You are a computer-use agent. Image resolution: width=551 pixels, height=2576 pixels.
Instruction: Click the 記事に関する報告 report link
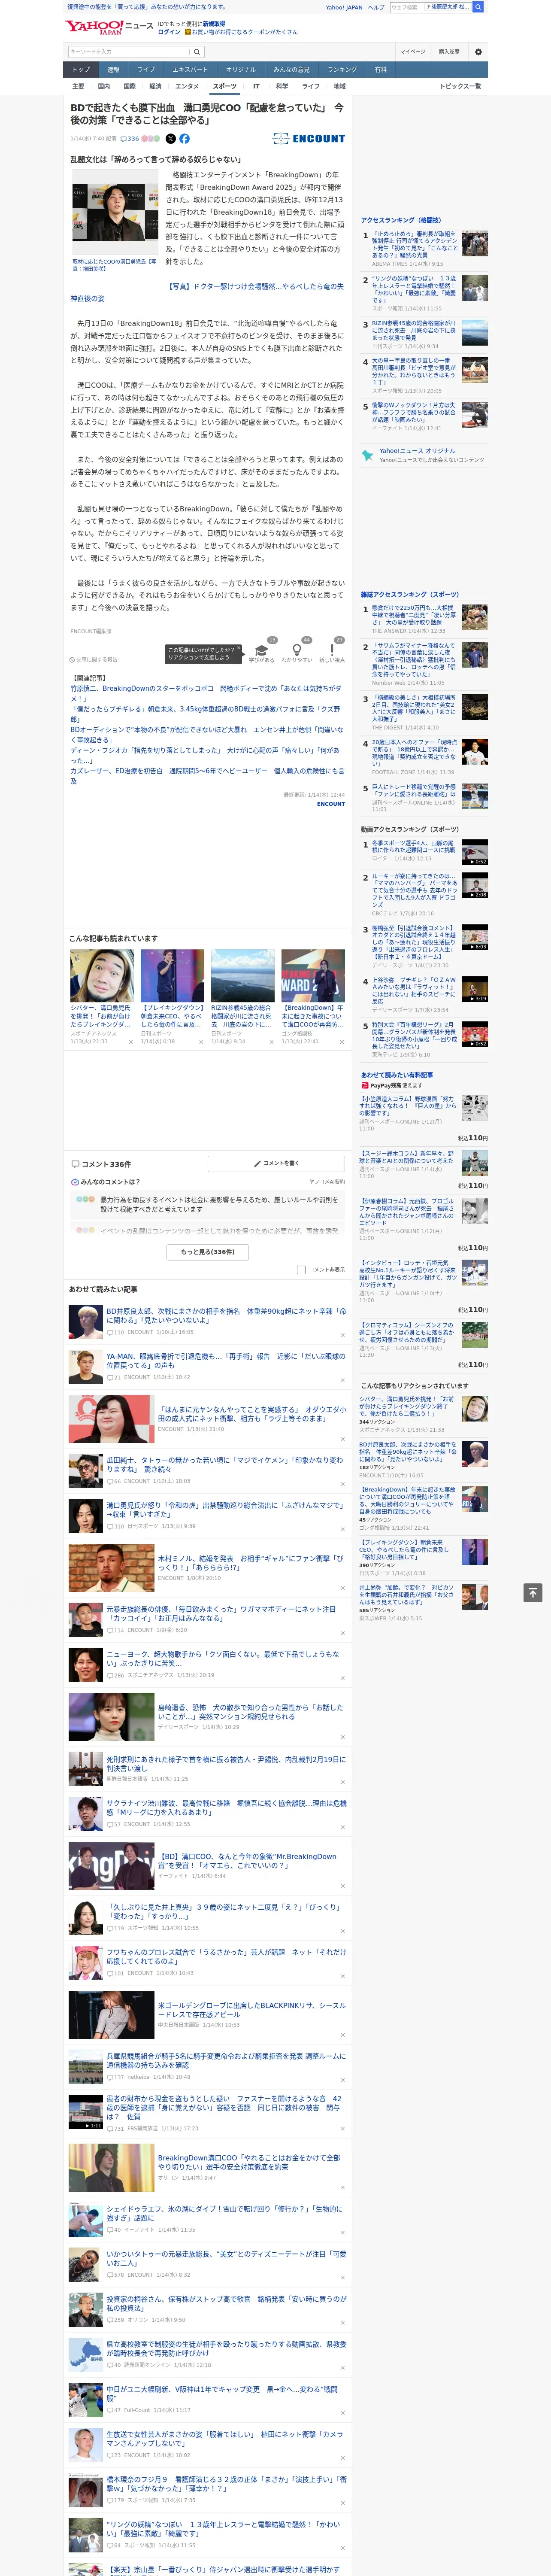pyautogui.click(x=94, y=660)
